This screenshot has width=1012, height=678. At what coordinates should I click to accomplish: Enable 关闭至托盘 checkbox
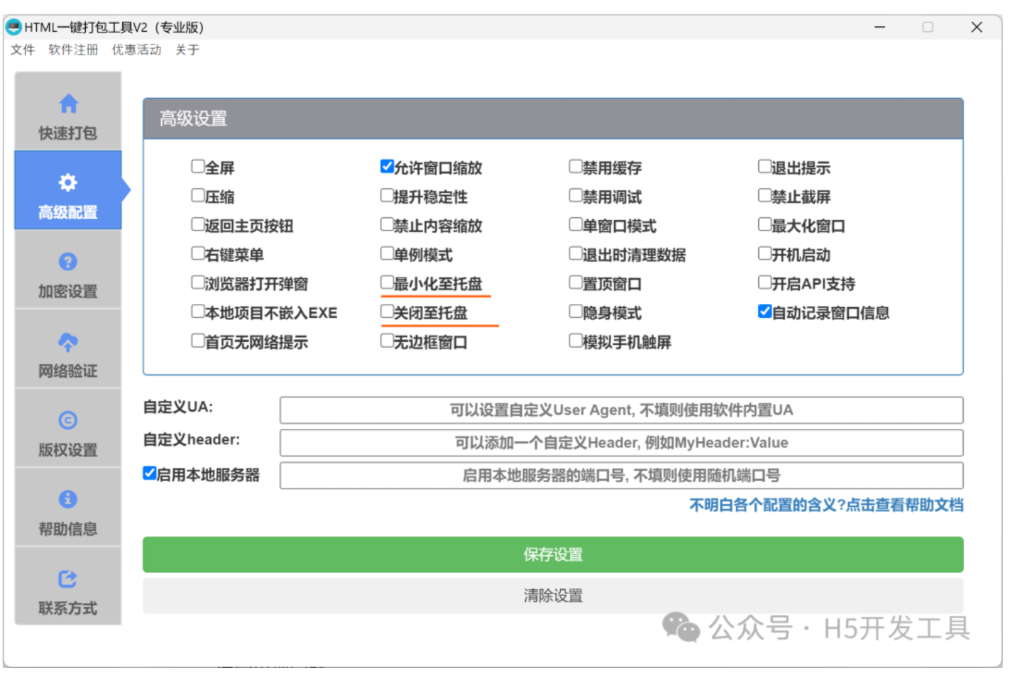point(387,312)
